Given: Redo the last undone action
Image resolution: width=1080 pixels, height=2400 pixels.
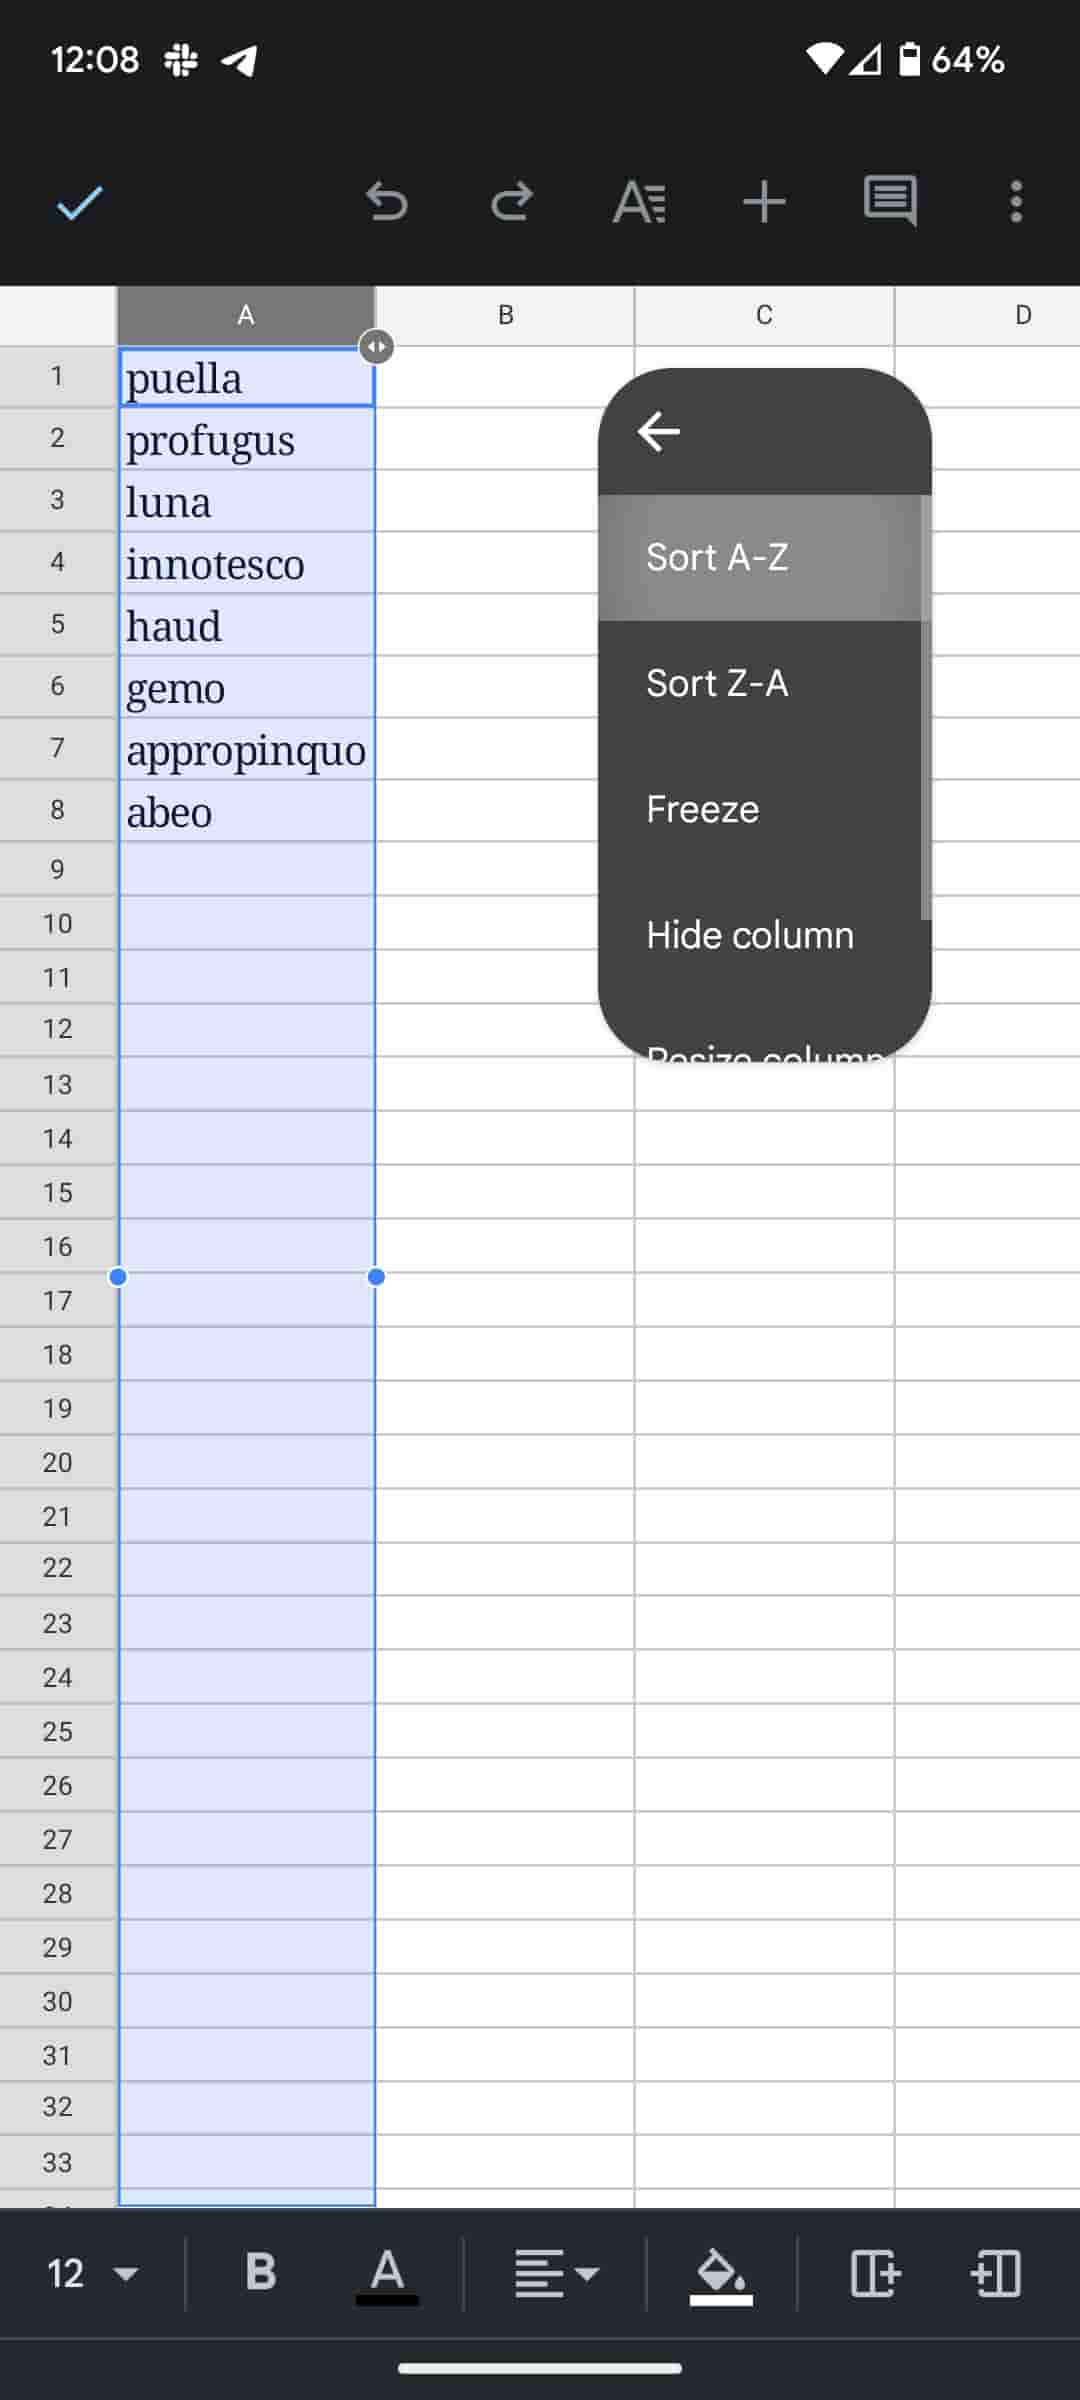Looking at the screenshot, I should point(512,202).
